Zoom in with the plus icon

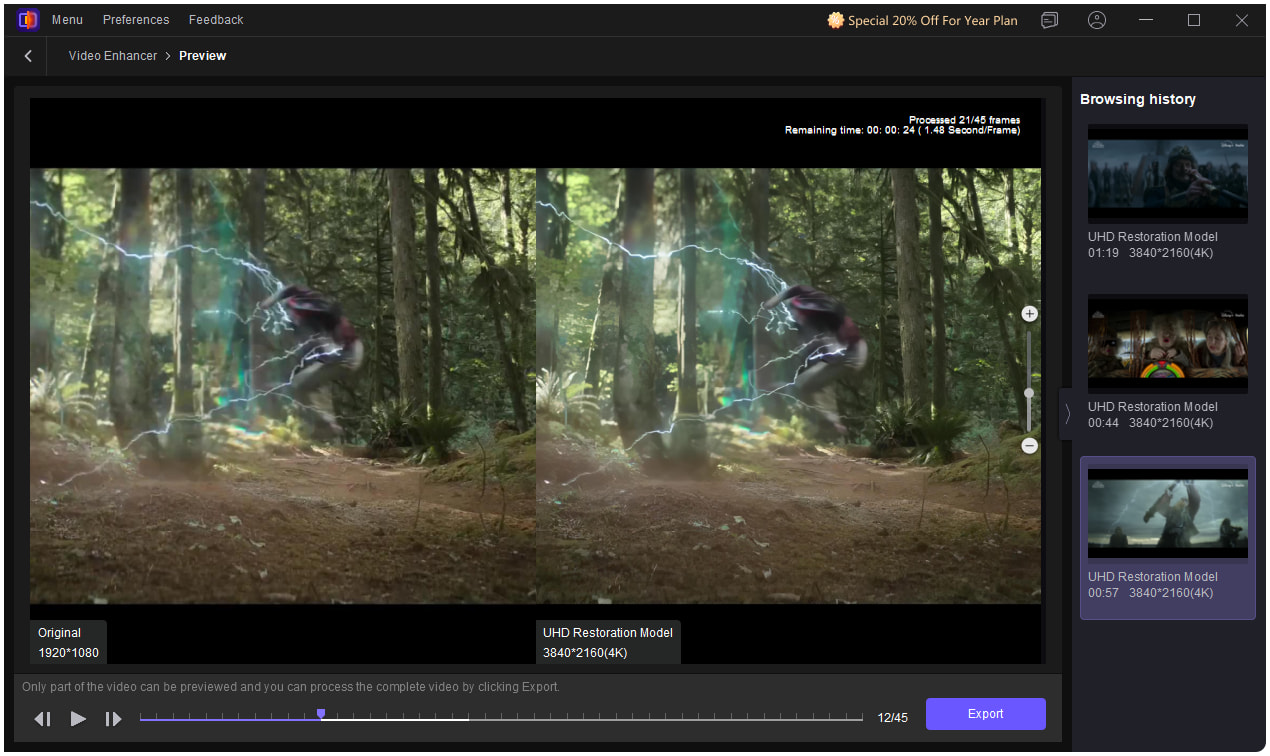click(1029, 314)
